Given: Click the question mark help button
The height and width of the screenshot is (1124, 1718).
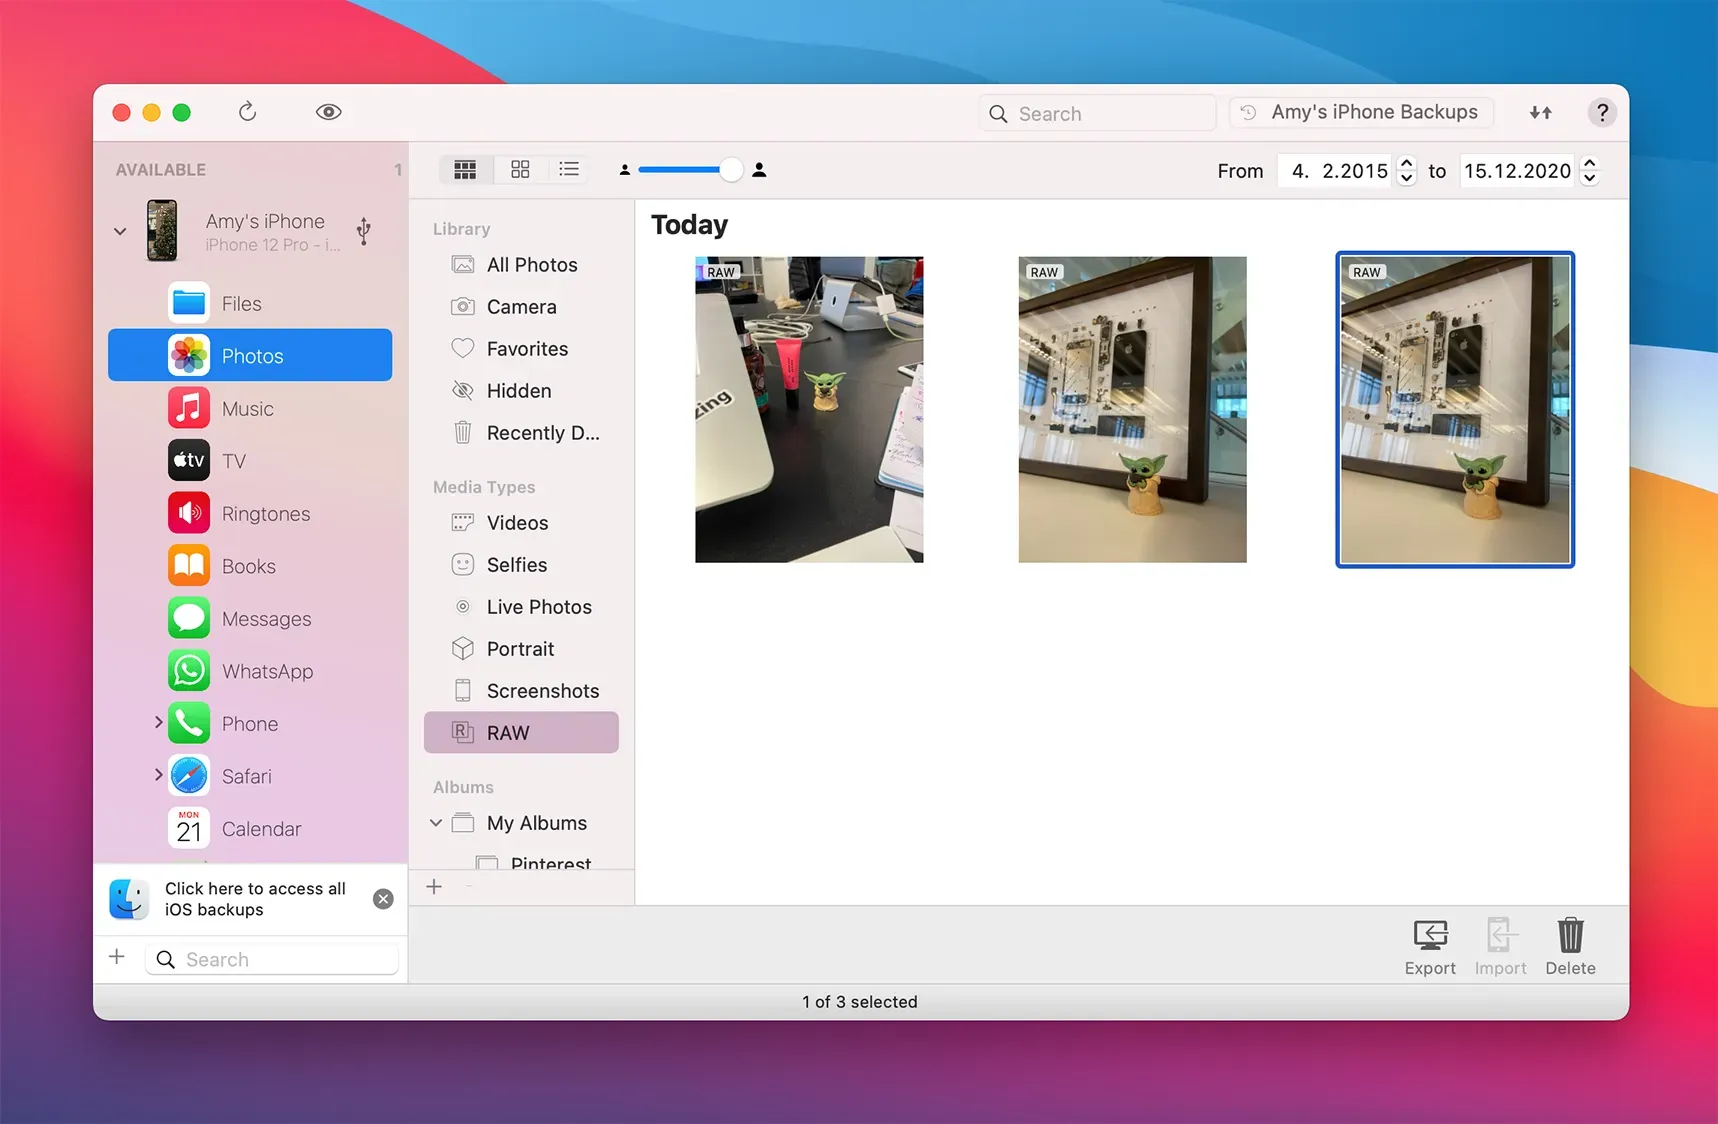Looking at the screenshot, I should coord(1601,113).
